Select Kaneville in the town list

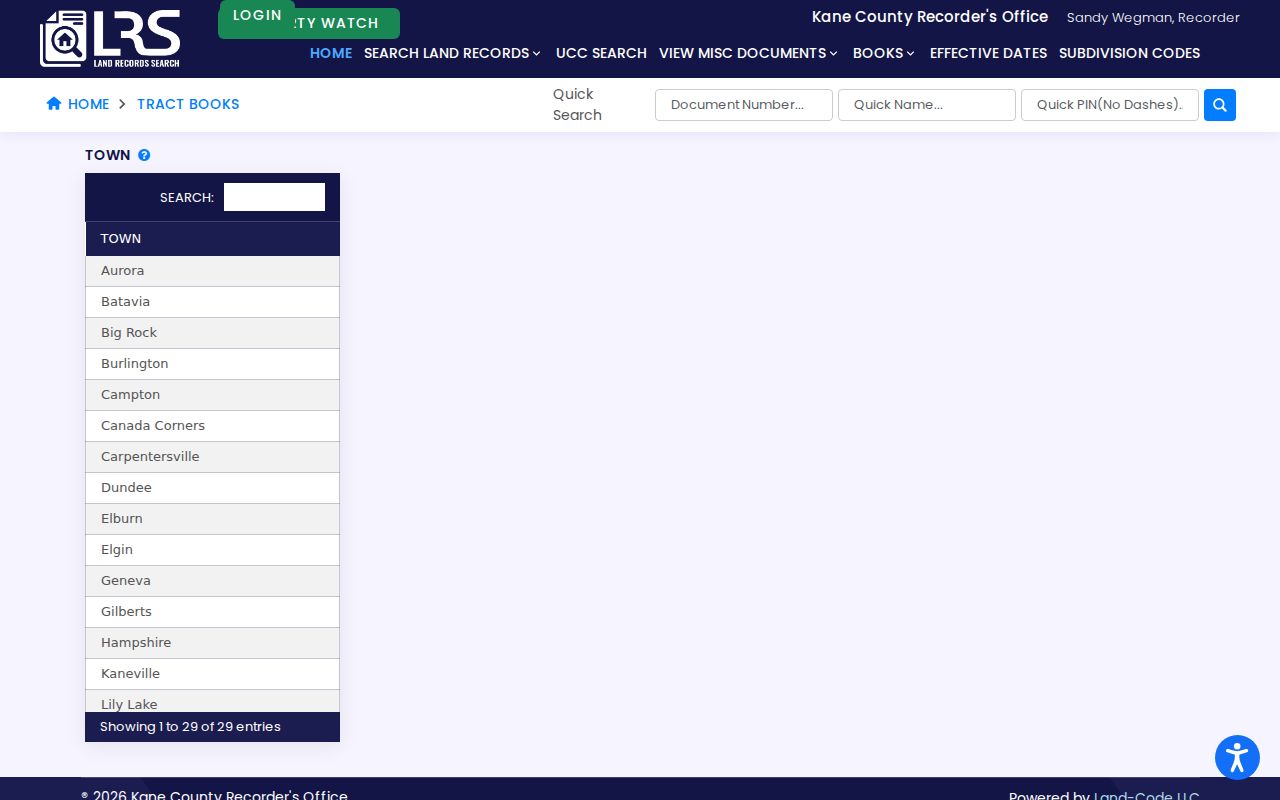[x=212, y=674]
